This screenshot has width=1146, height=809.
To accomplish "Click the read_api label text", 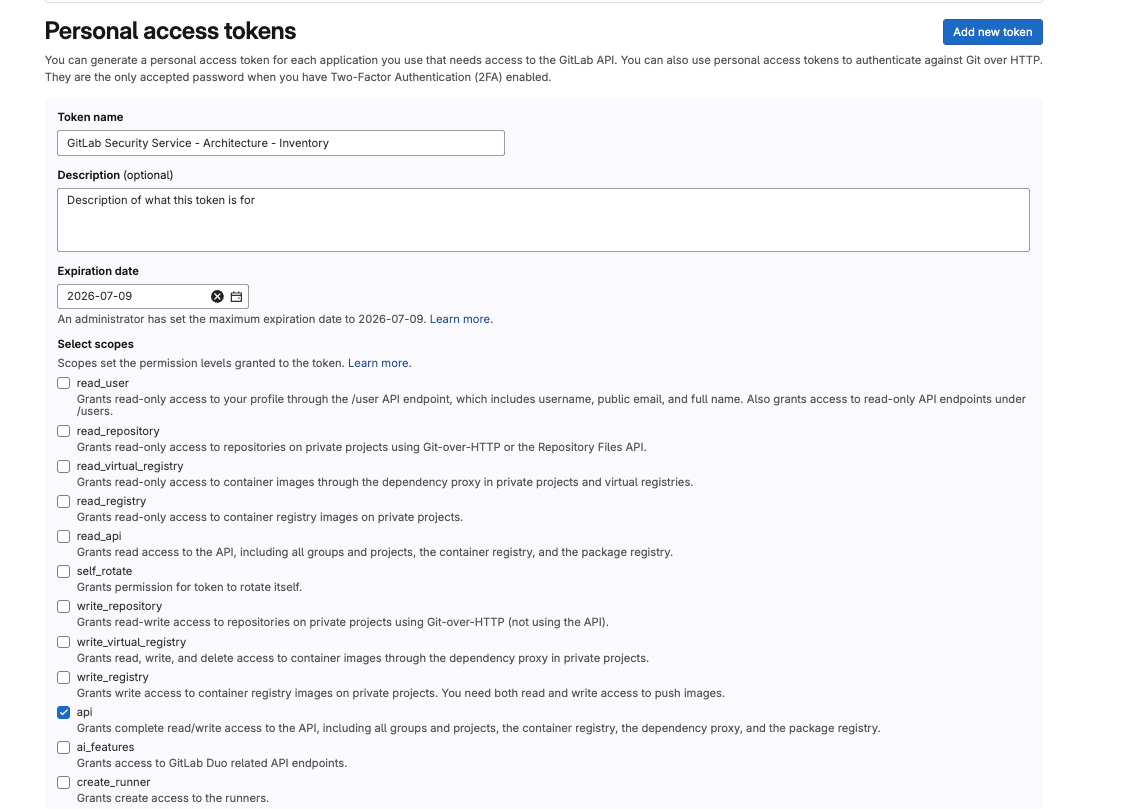I will pos(99,536).
